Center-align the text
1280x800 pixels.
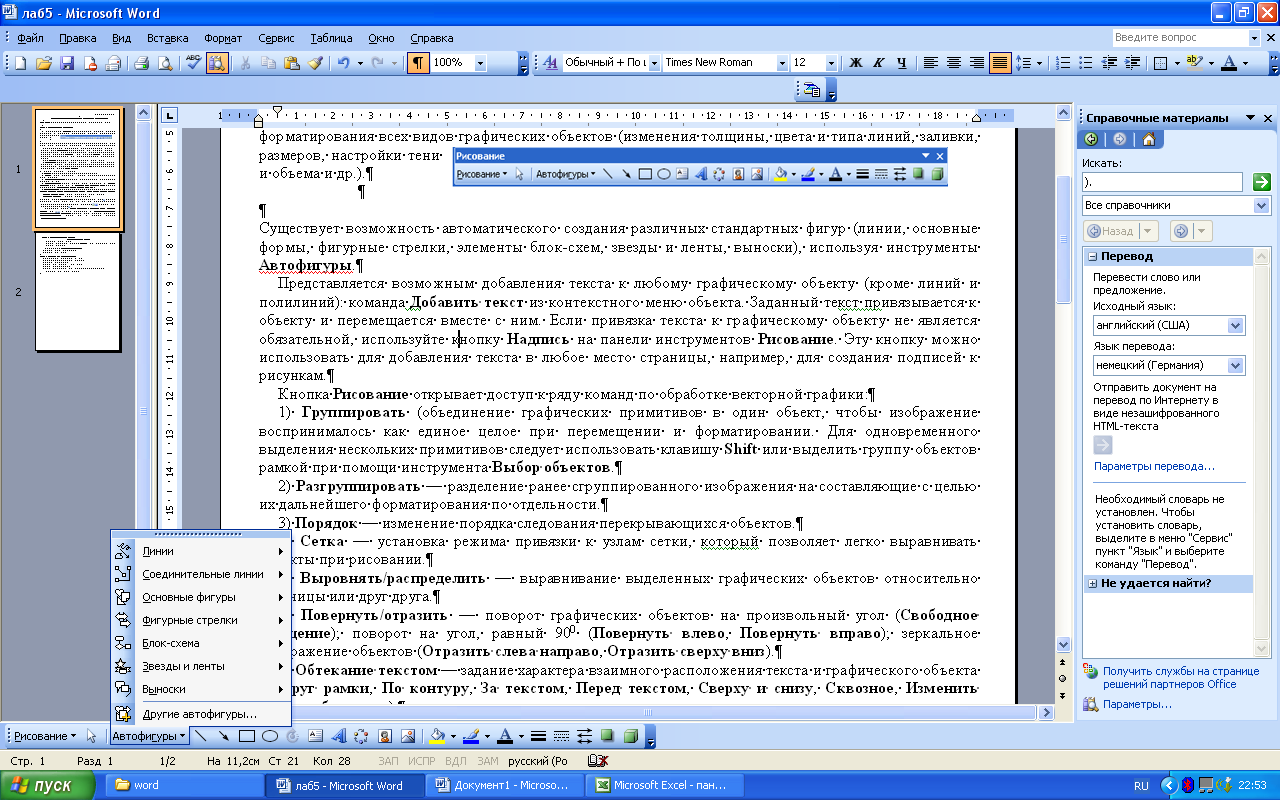click(x=953, y=62)
